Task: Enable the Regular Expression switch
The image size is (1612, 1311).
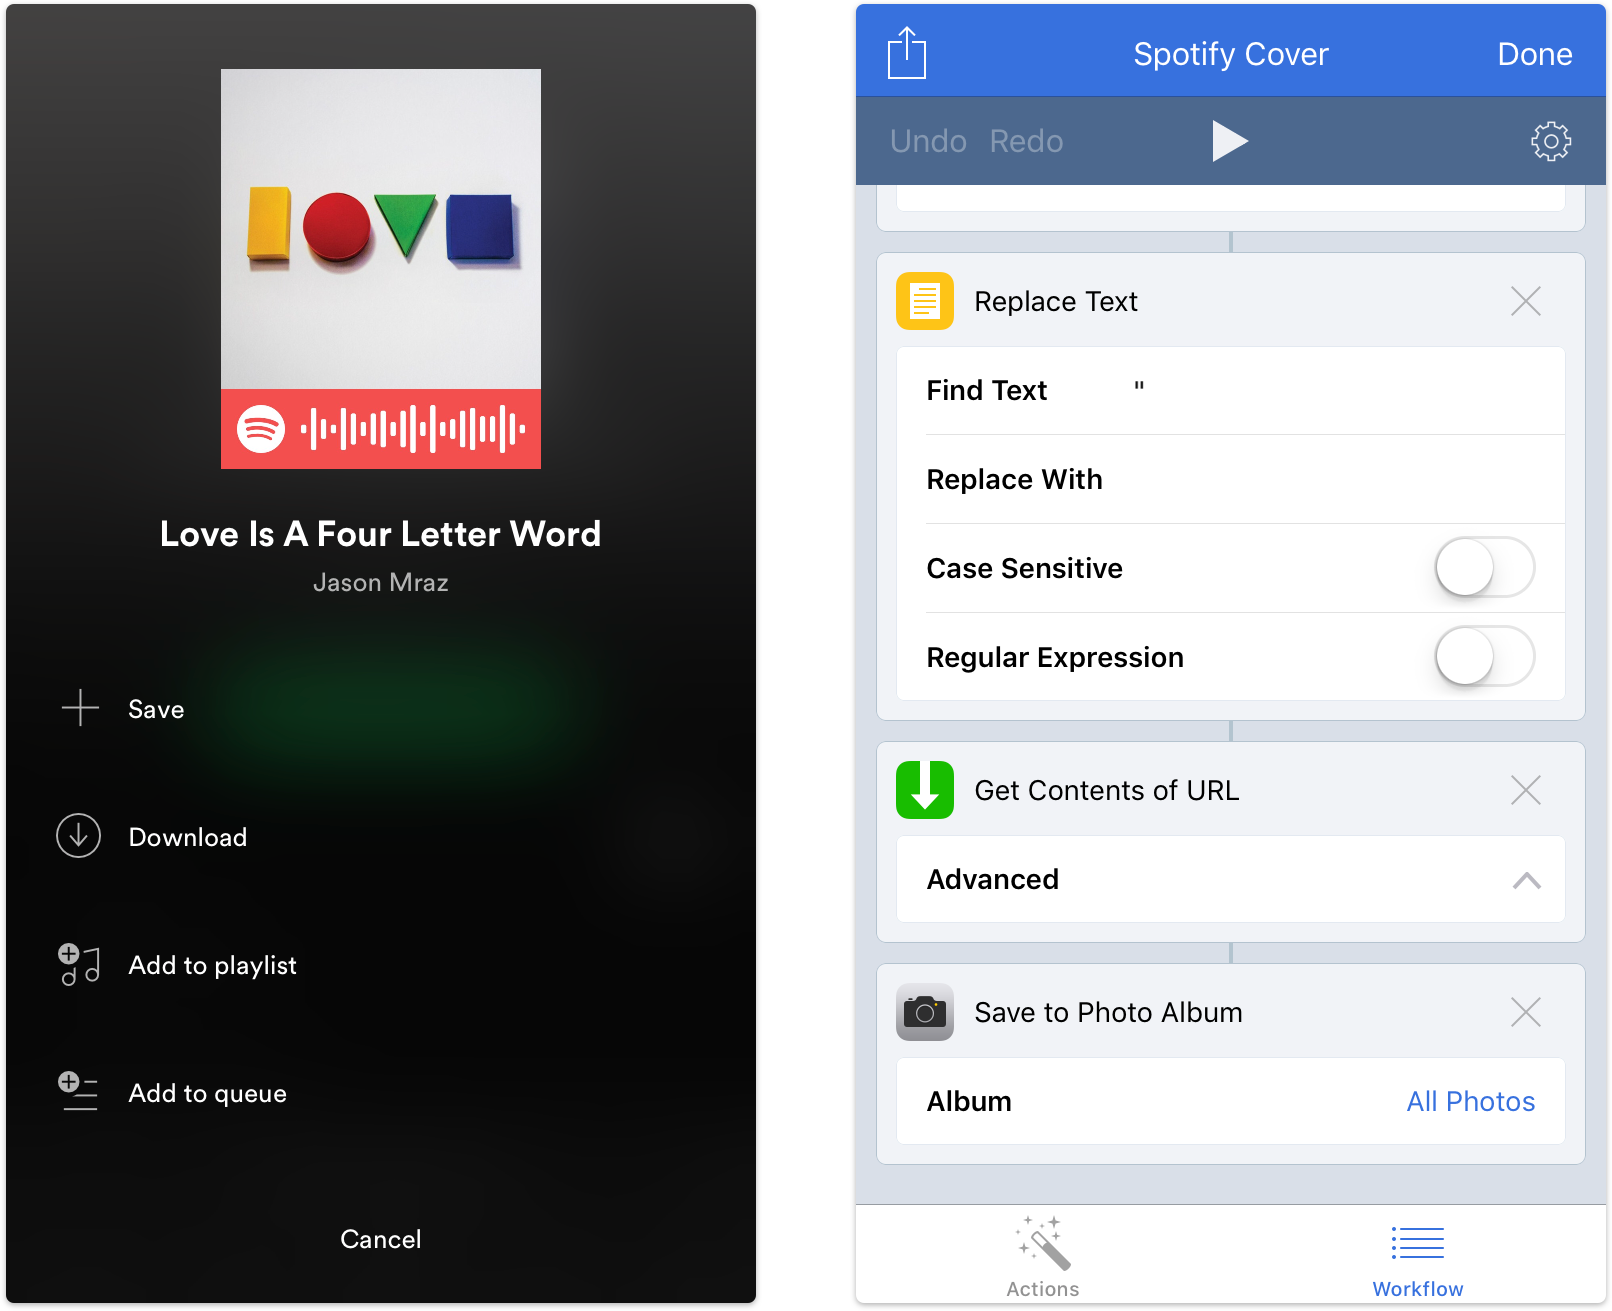Action: pos(1485,657)
